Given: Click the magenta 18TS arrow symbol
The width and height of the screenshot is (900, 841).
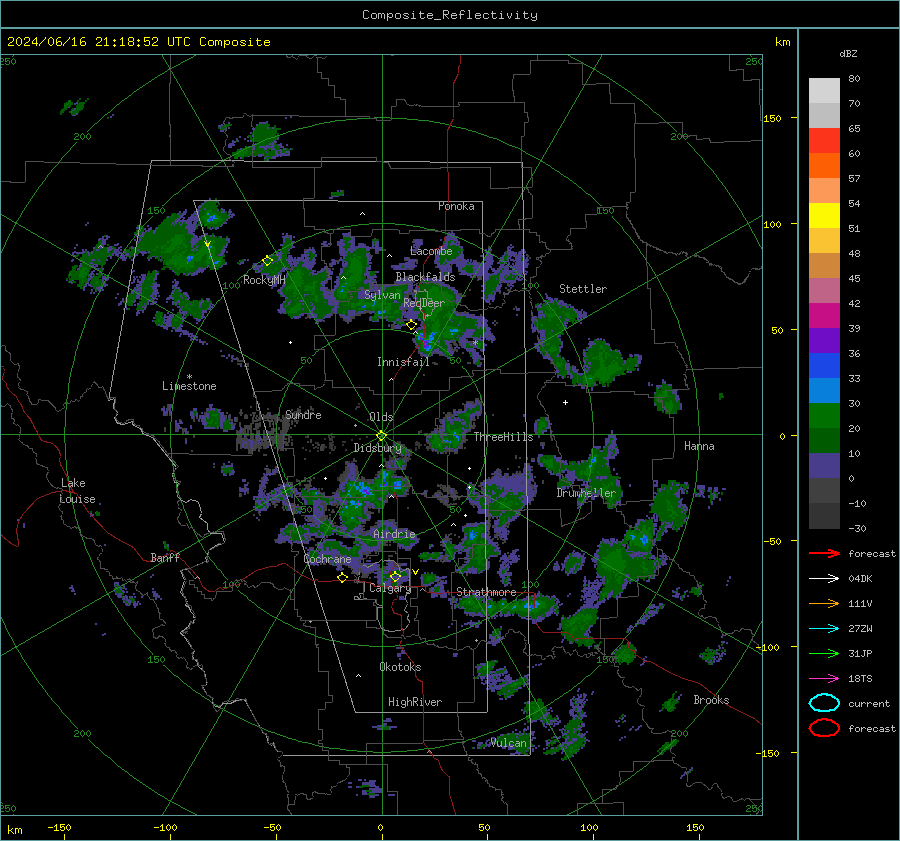Looking at the screenshot, I should (824, 678).
